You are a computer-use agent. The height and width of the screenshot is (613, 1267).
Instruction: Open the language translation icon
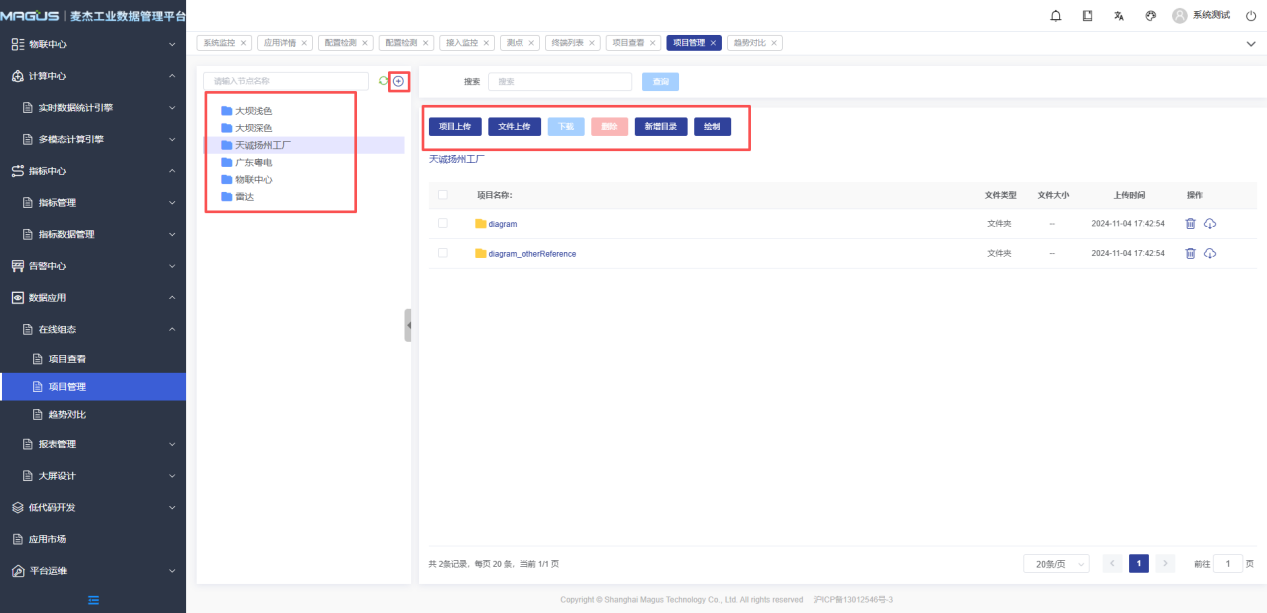(x=1119, y=16)
